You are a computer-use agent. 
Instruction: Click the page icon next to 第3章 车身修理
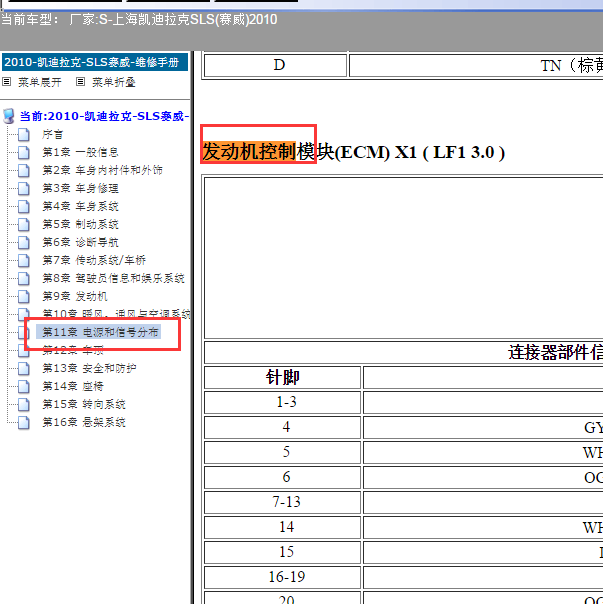click(24, 188)
